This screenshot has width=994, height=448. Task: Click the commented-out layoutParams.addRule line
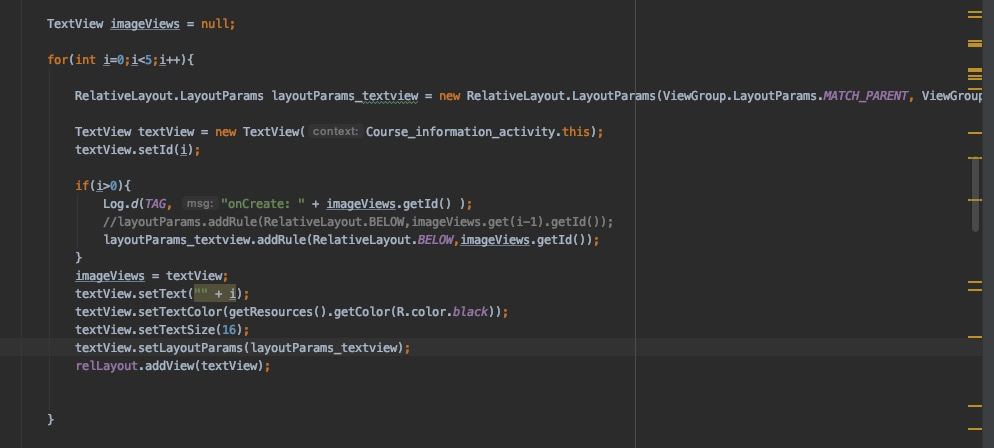tap(358, 222)
